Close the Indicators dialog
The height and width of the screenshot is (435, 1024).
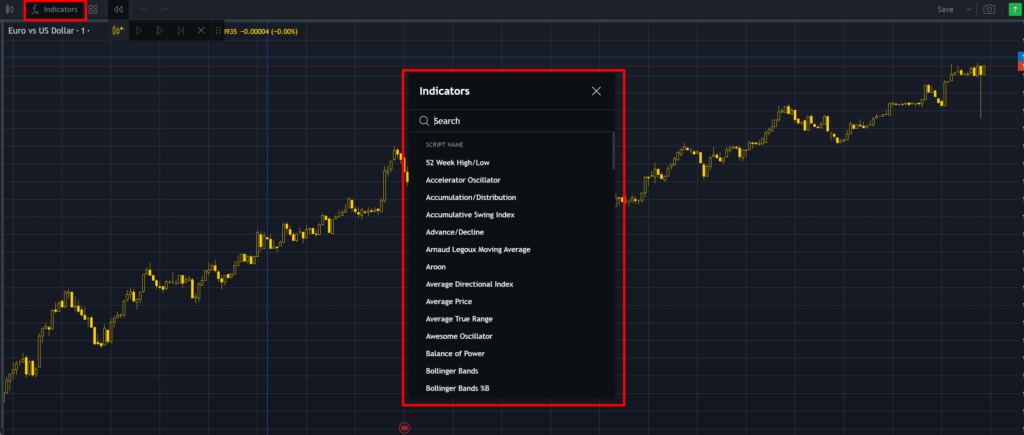tap(596, 91)
